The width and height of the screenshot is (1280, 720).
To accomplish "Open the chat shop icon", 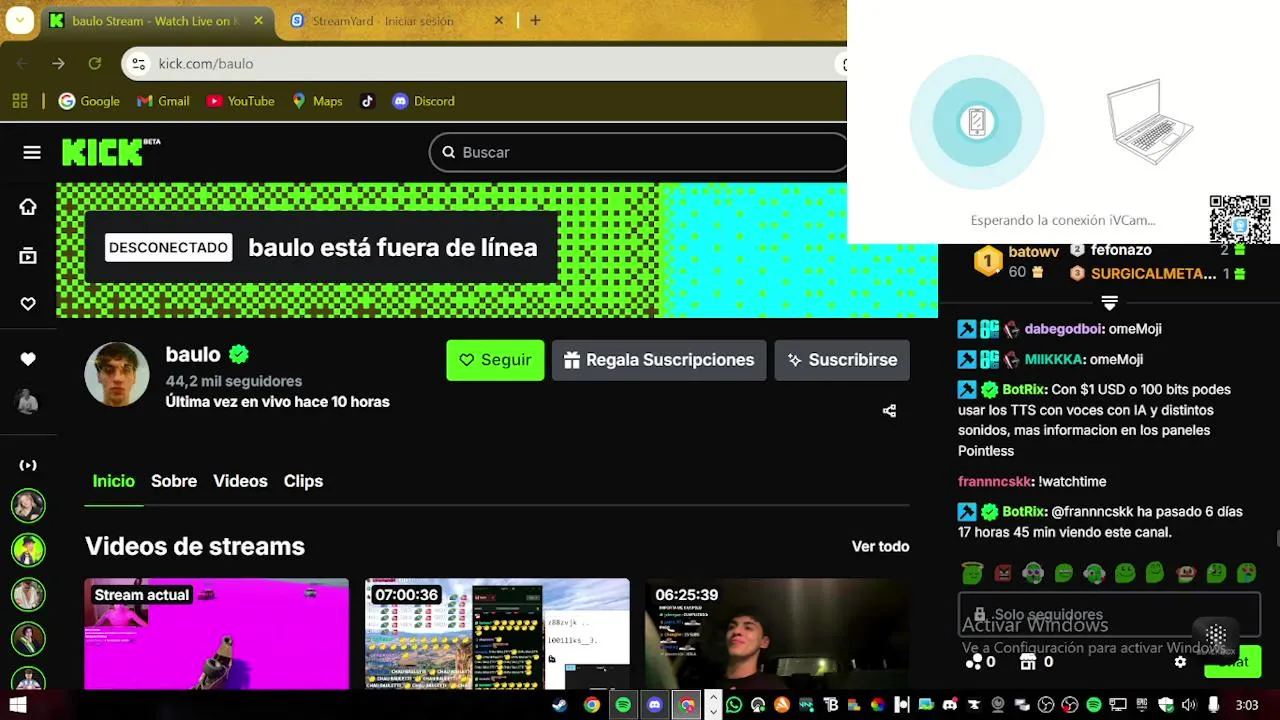I will (x=1029, y=662).
